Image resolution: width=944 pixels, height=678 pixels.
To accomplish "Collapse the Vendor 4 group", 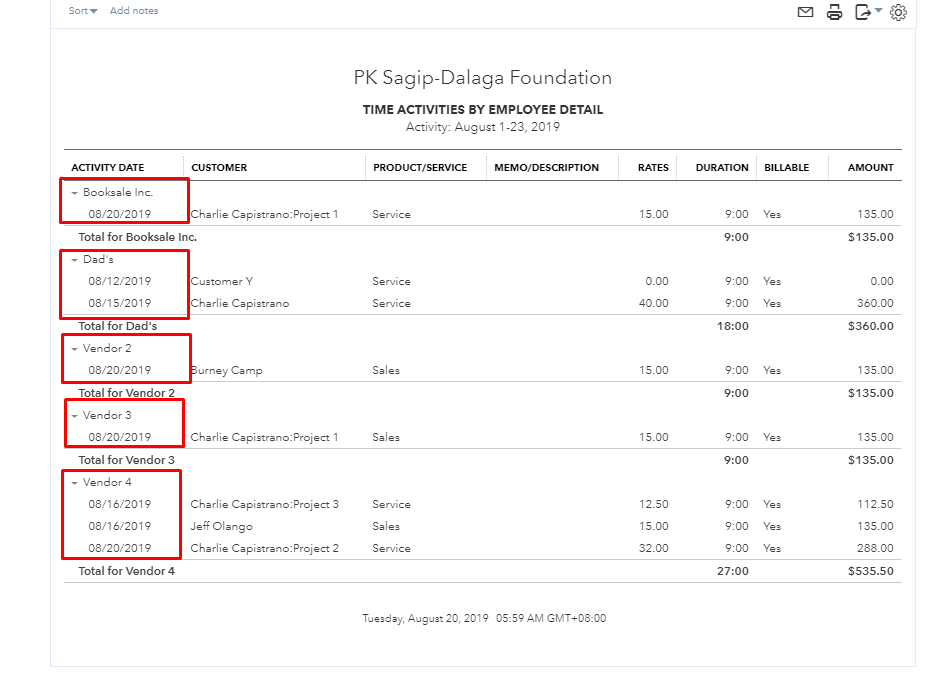I will point(74,483).
